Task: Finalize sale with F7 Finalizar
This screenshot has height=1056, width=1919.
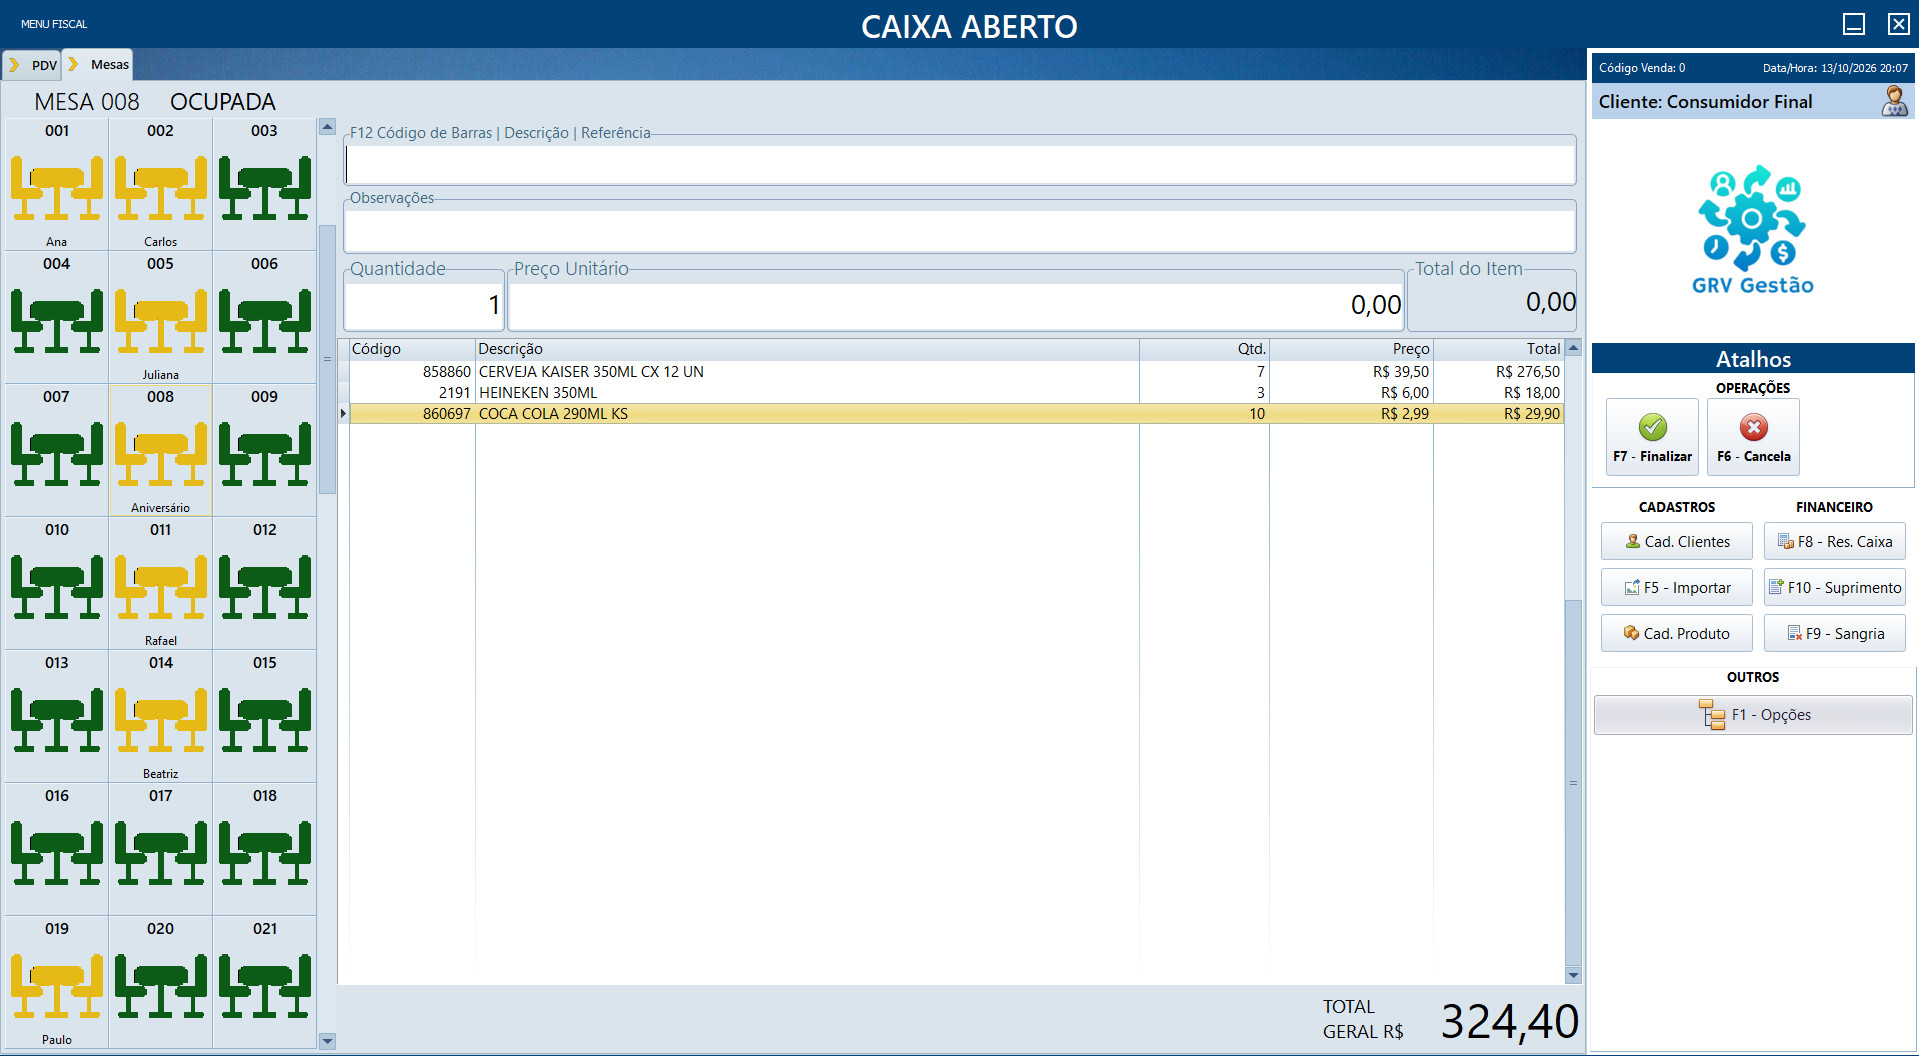Action: pos(1652,437)
